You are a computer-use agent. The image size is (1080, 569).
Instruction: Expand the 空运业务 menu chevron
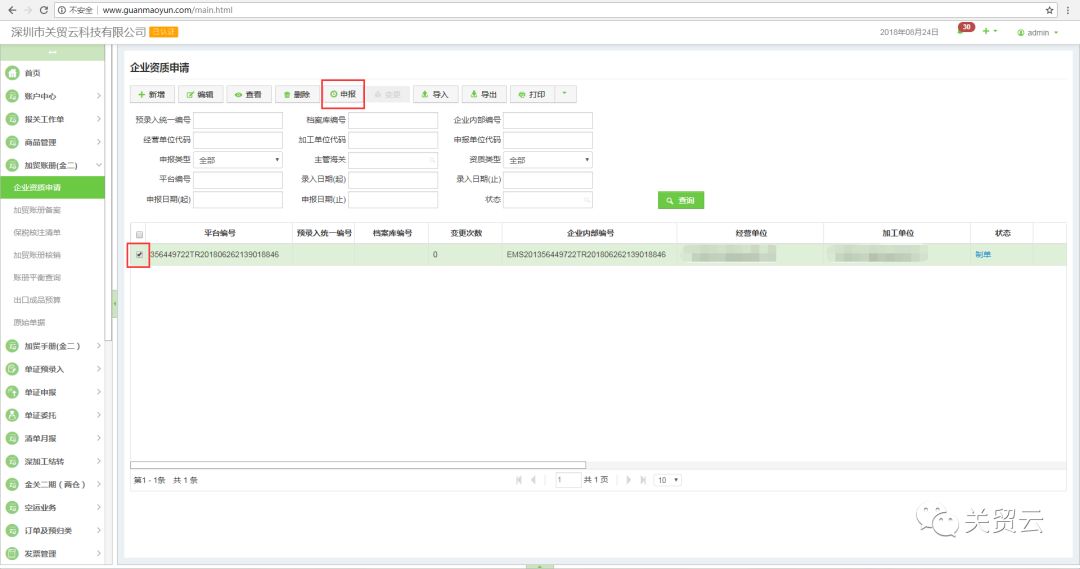pos(98,507)
